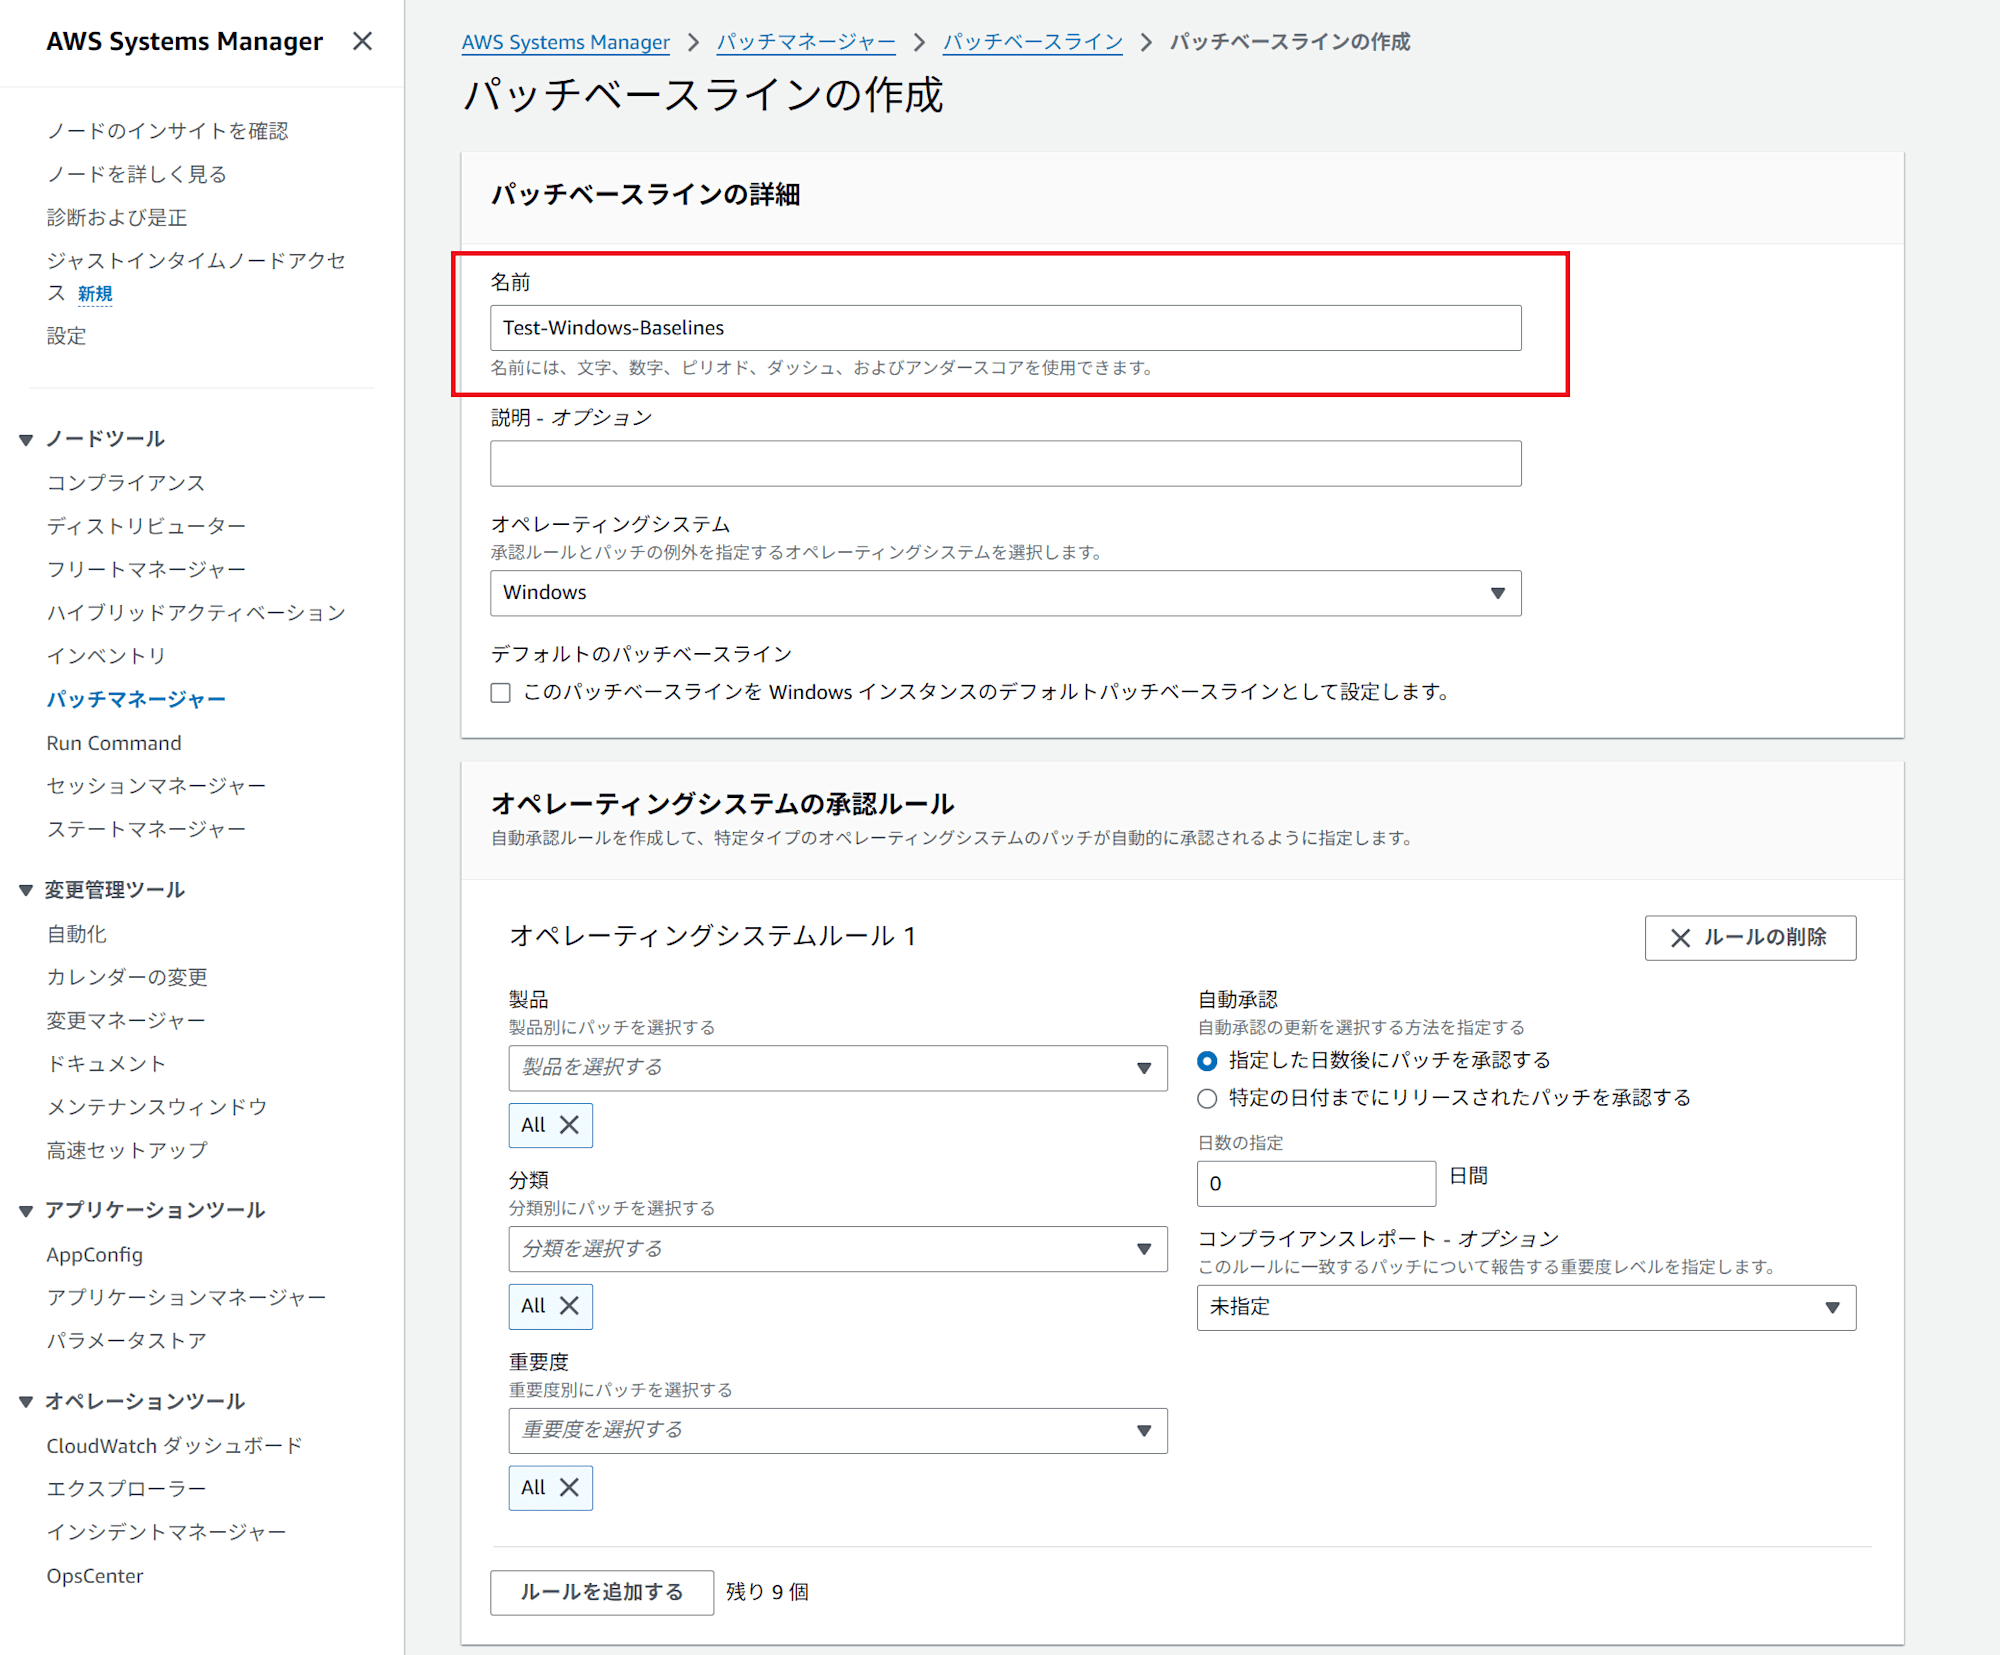Screen dimensions: 2000x1655
Task: Open the コンプライアンスレポート 未指定 dropdown
Action: pyautogui.click(x=1526, y=1307)
